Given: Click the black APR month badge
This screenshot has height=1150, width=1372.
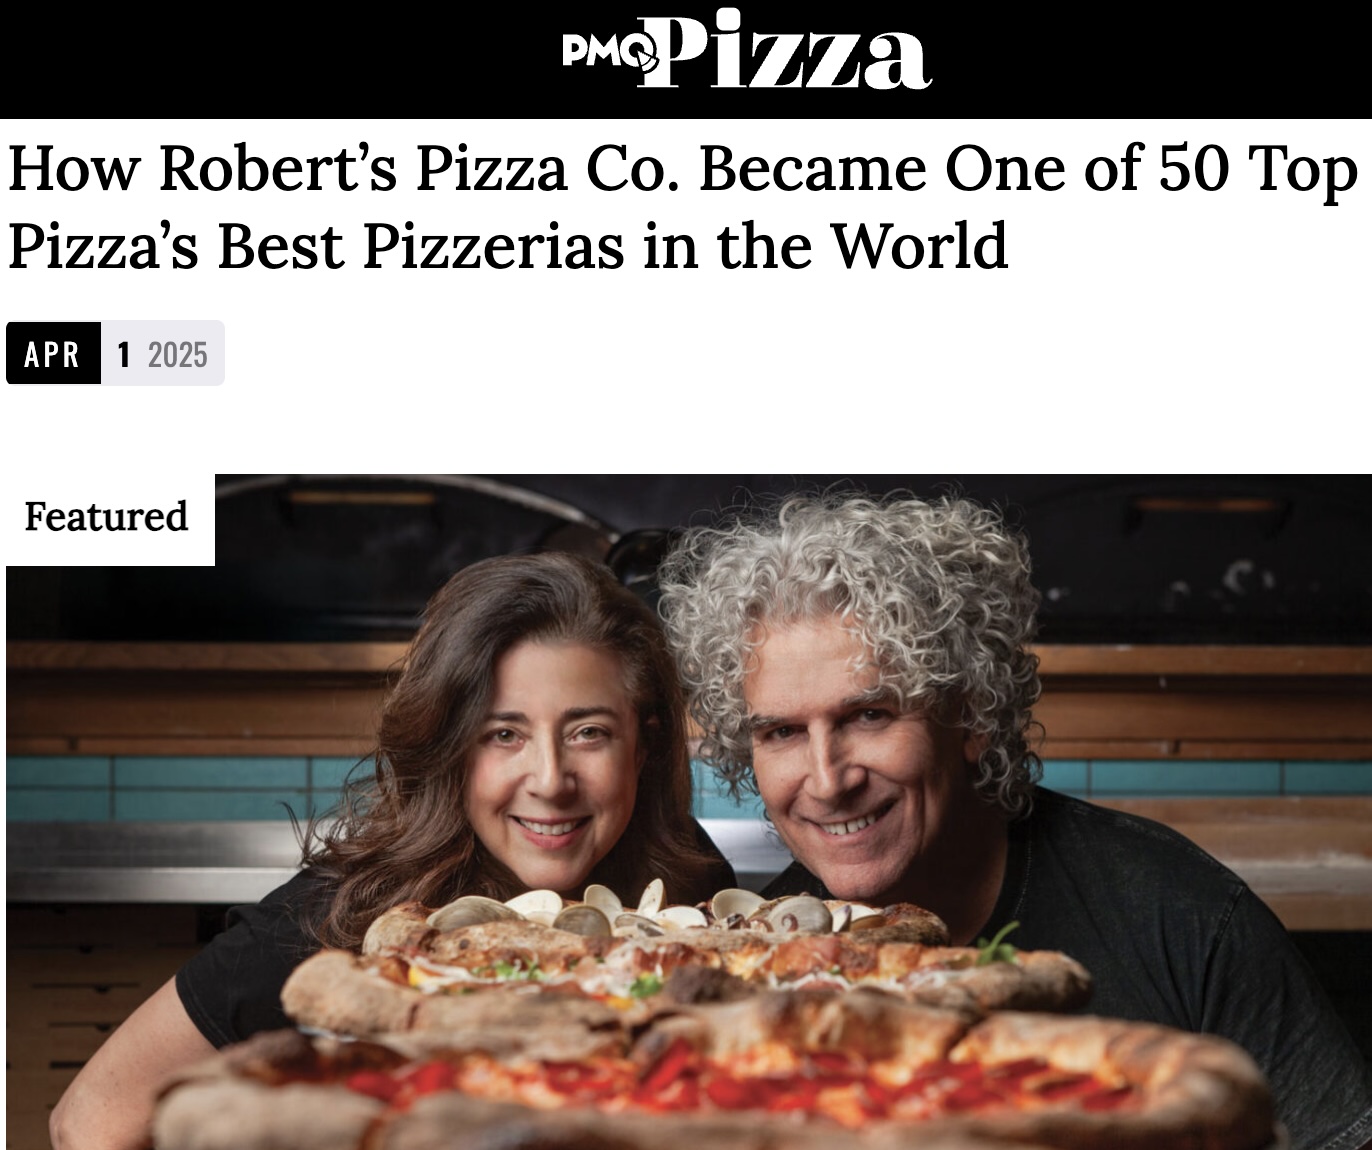Looking at the screenshot, I should click(53, 353).
